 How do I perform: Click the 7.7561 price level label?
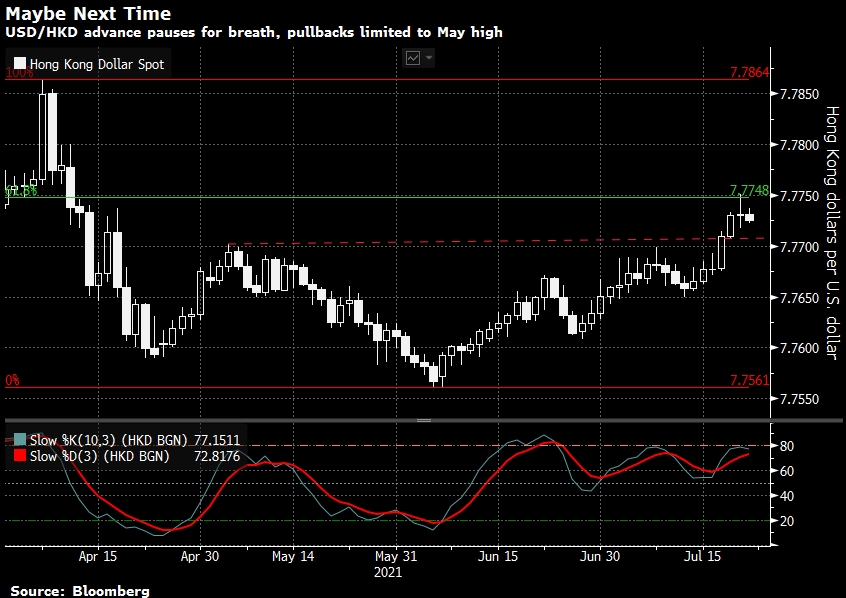pyautogui.click(x=749, y=381)
